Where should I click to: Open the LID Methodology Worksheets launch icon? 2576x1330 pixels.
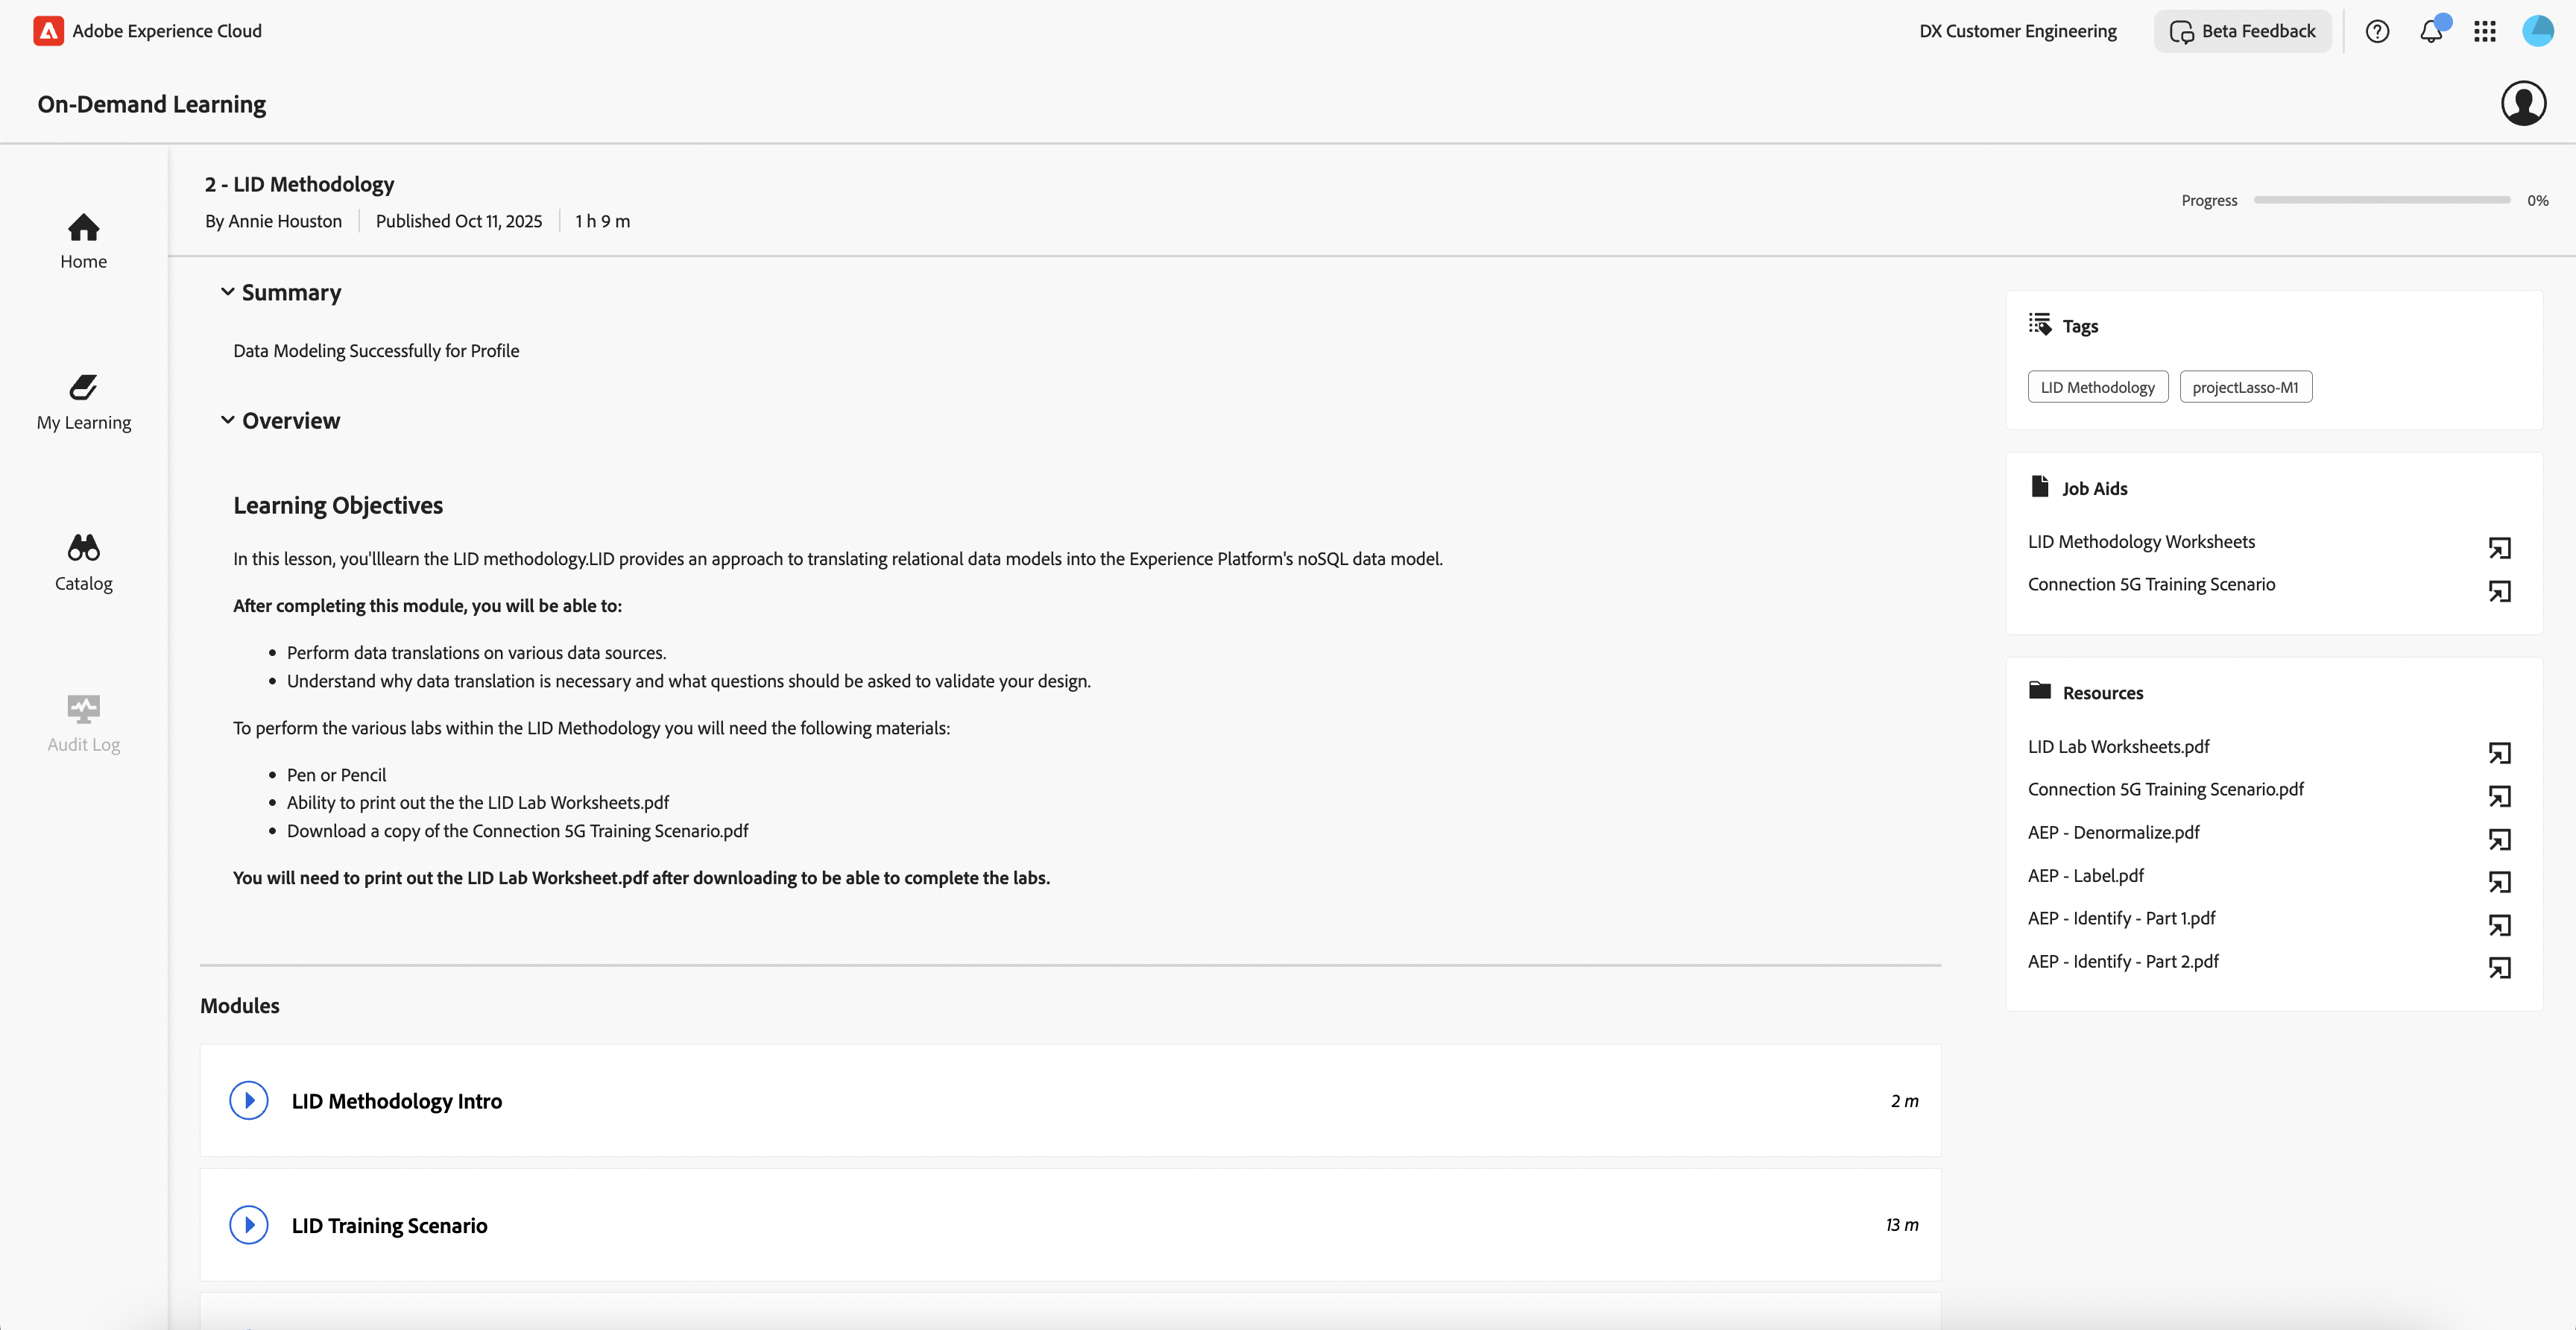(2499, 548)
